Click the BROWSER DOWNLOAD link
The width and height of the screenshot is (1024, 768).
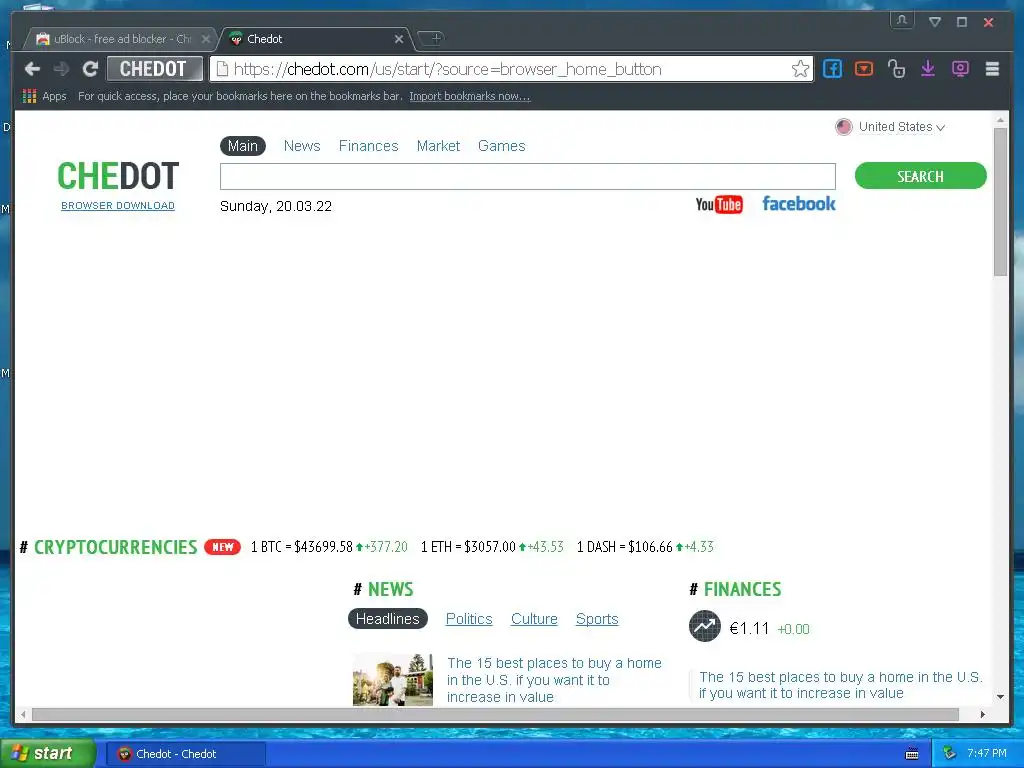coord(118,206)
